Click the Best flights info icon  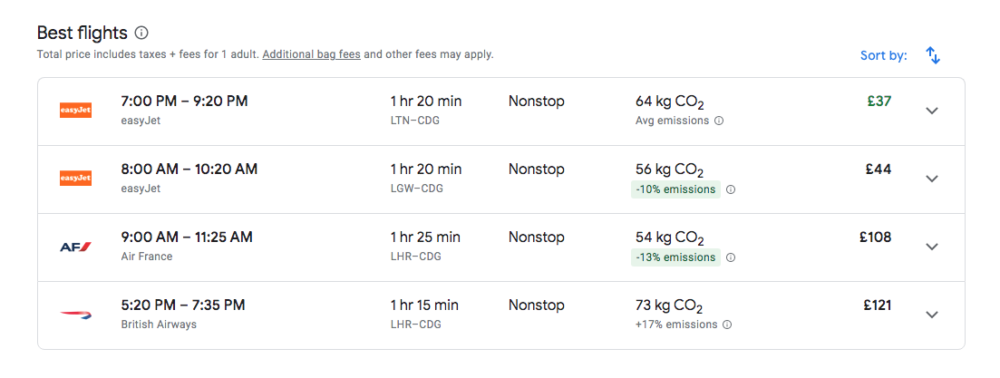point(142,33)
